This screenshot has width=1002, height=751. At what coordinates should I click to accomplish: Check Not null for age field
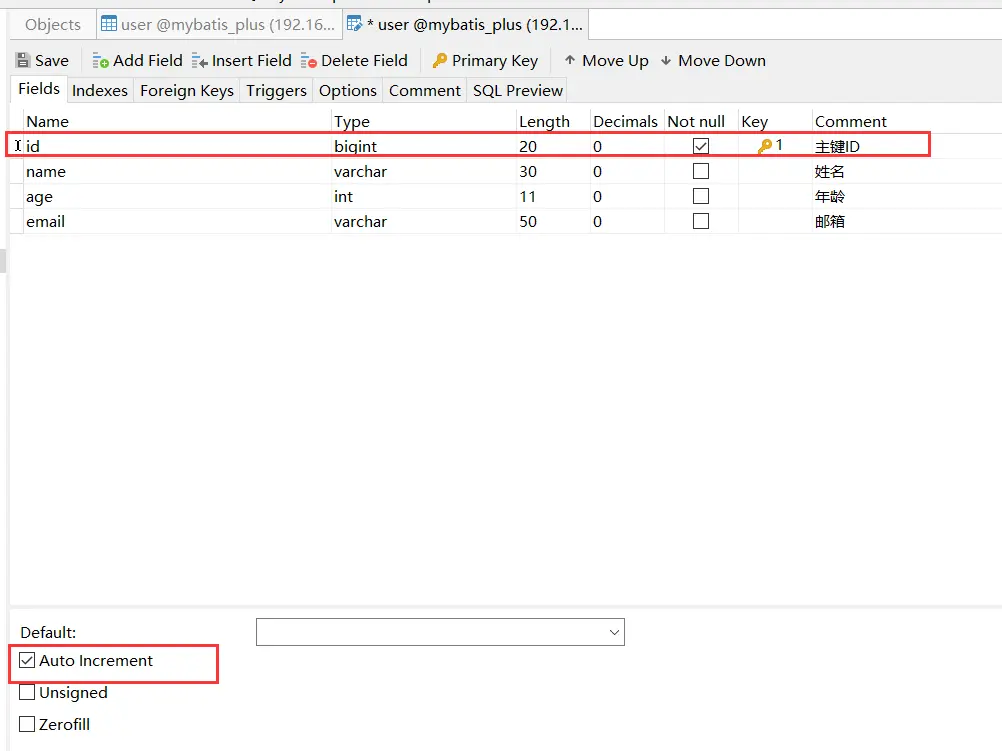[x=701, y=196]
